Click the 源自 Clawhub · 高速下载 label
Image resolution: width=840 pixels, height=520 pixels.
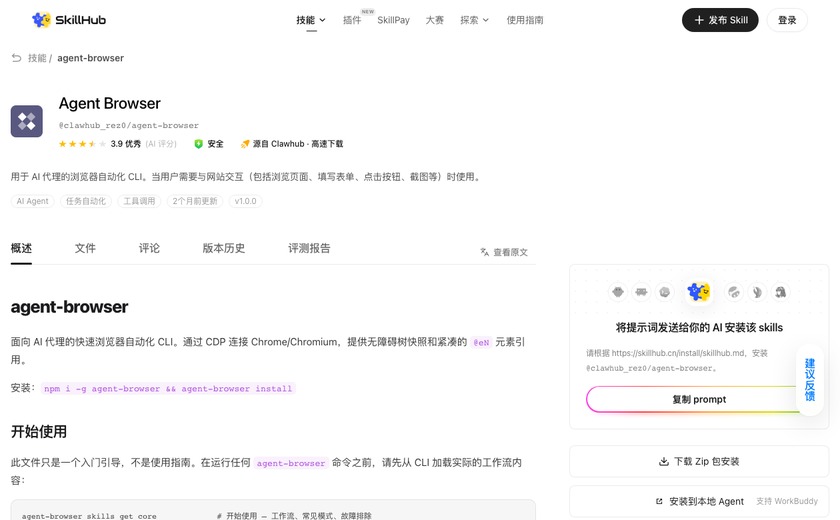298,144
